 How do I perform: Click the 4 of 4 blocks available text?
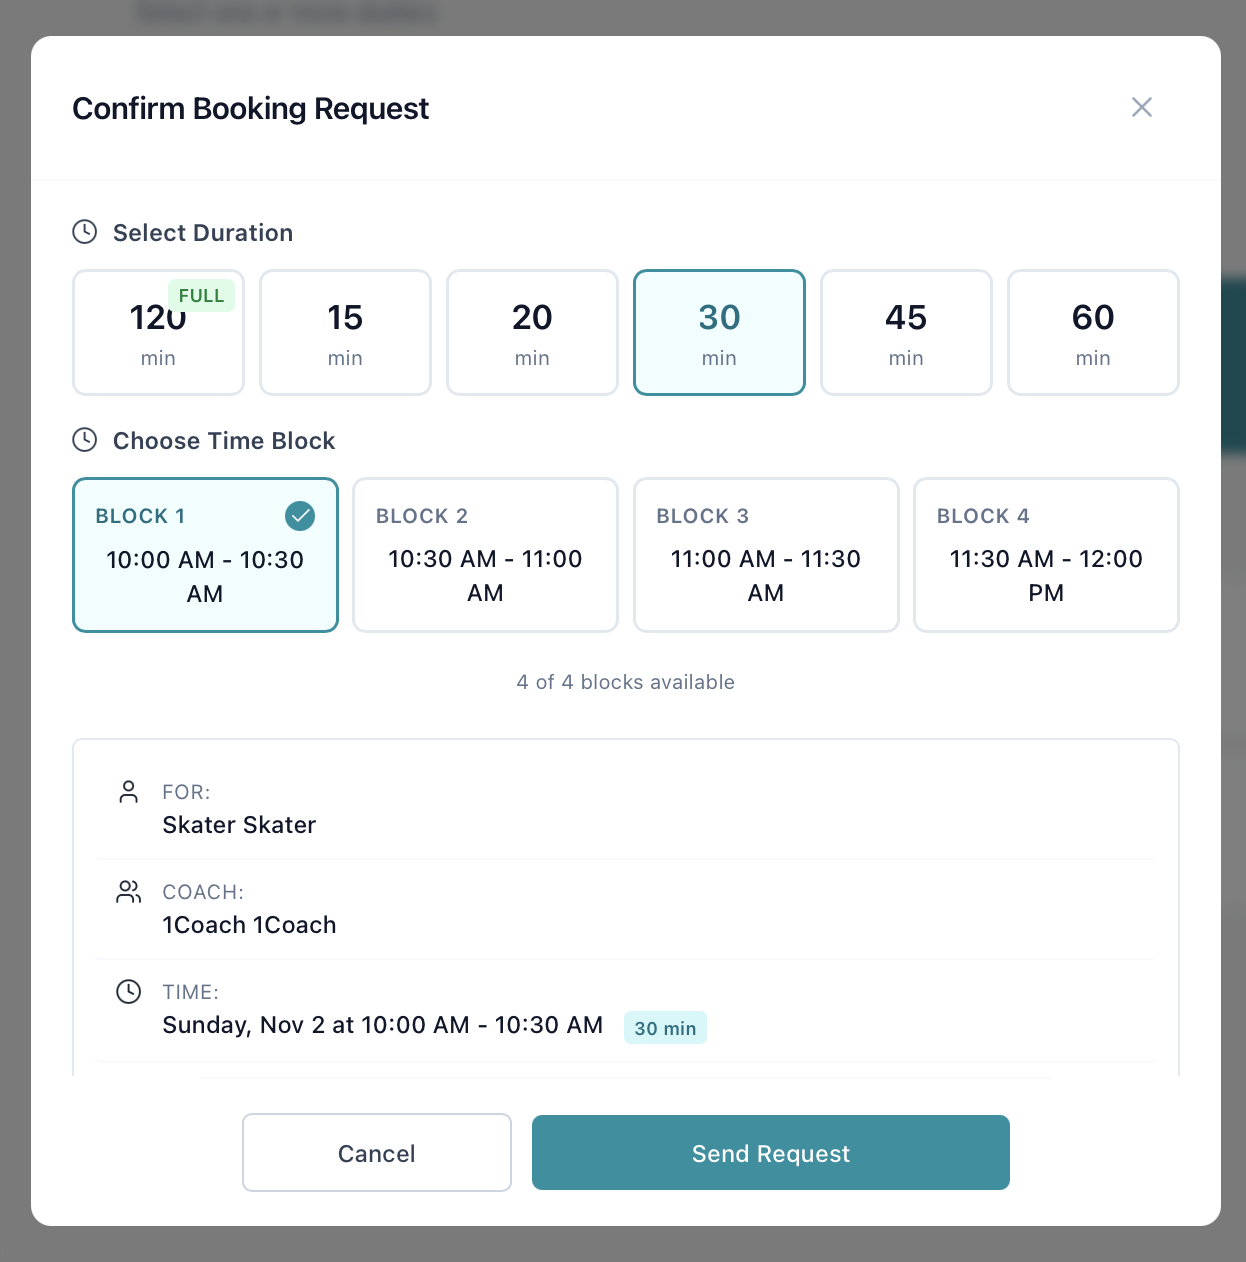pyautogui.click(x=626, y=682)
